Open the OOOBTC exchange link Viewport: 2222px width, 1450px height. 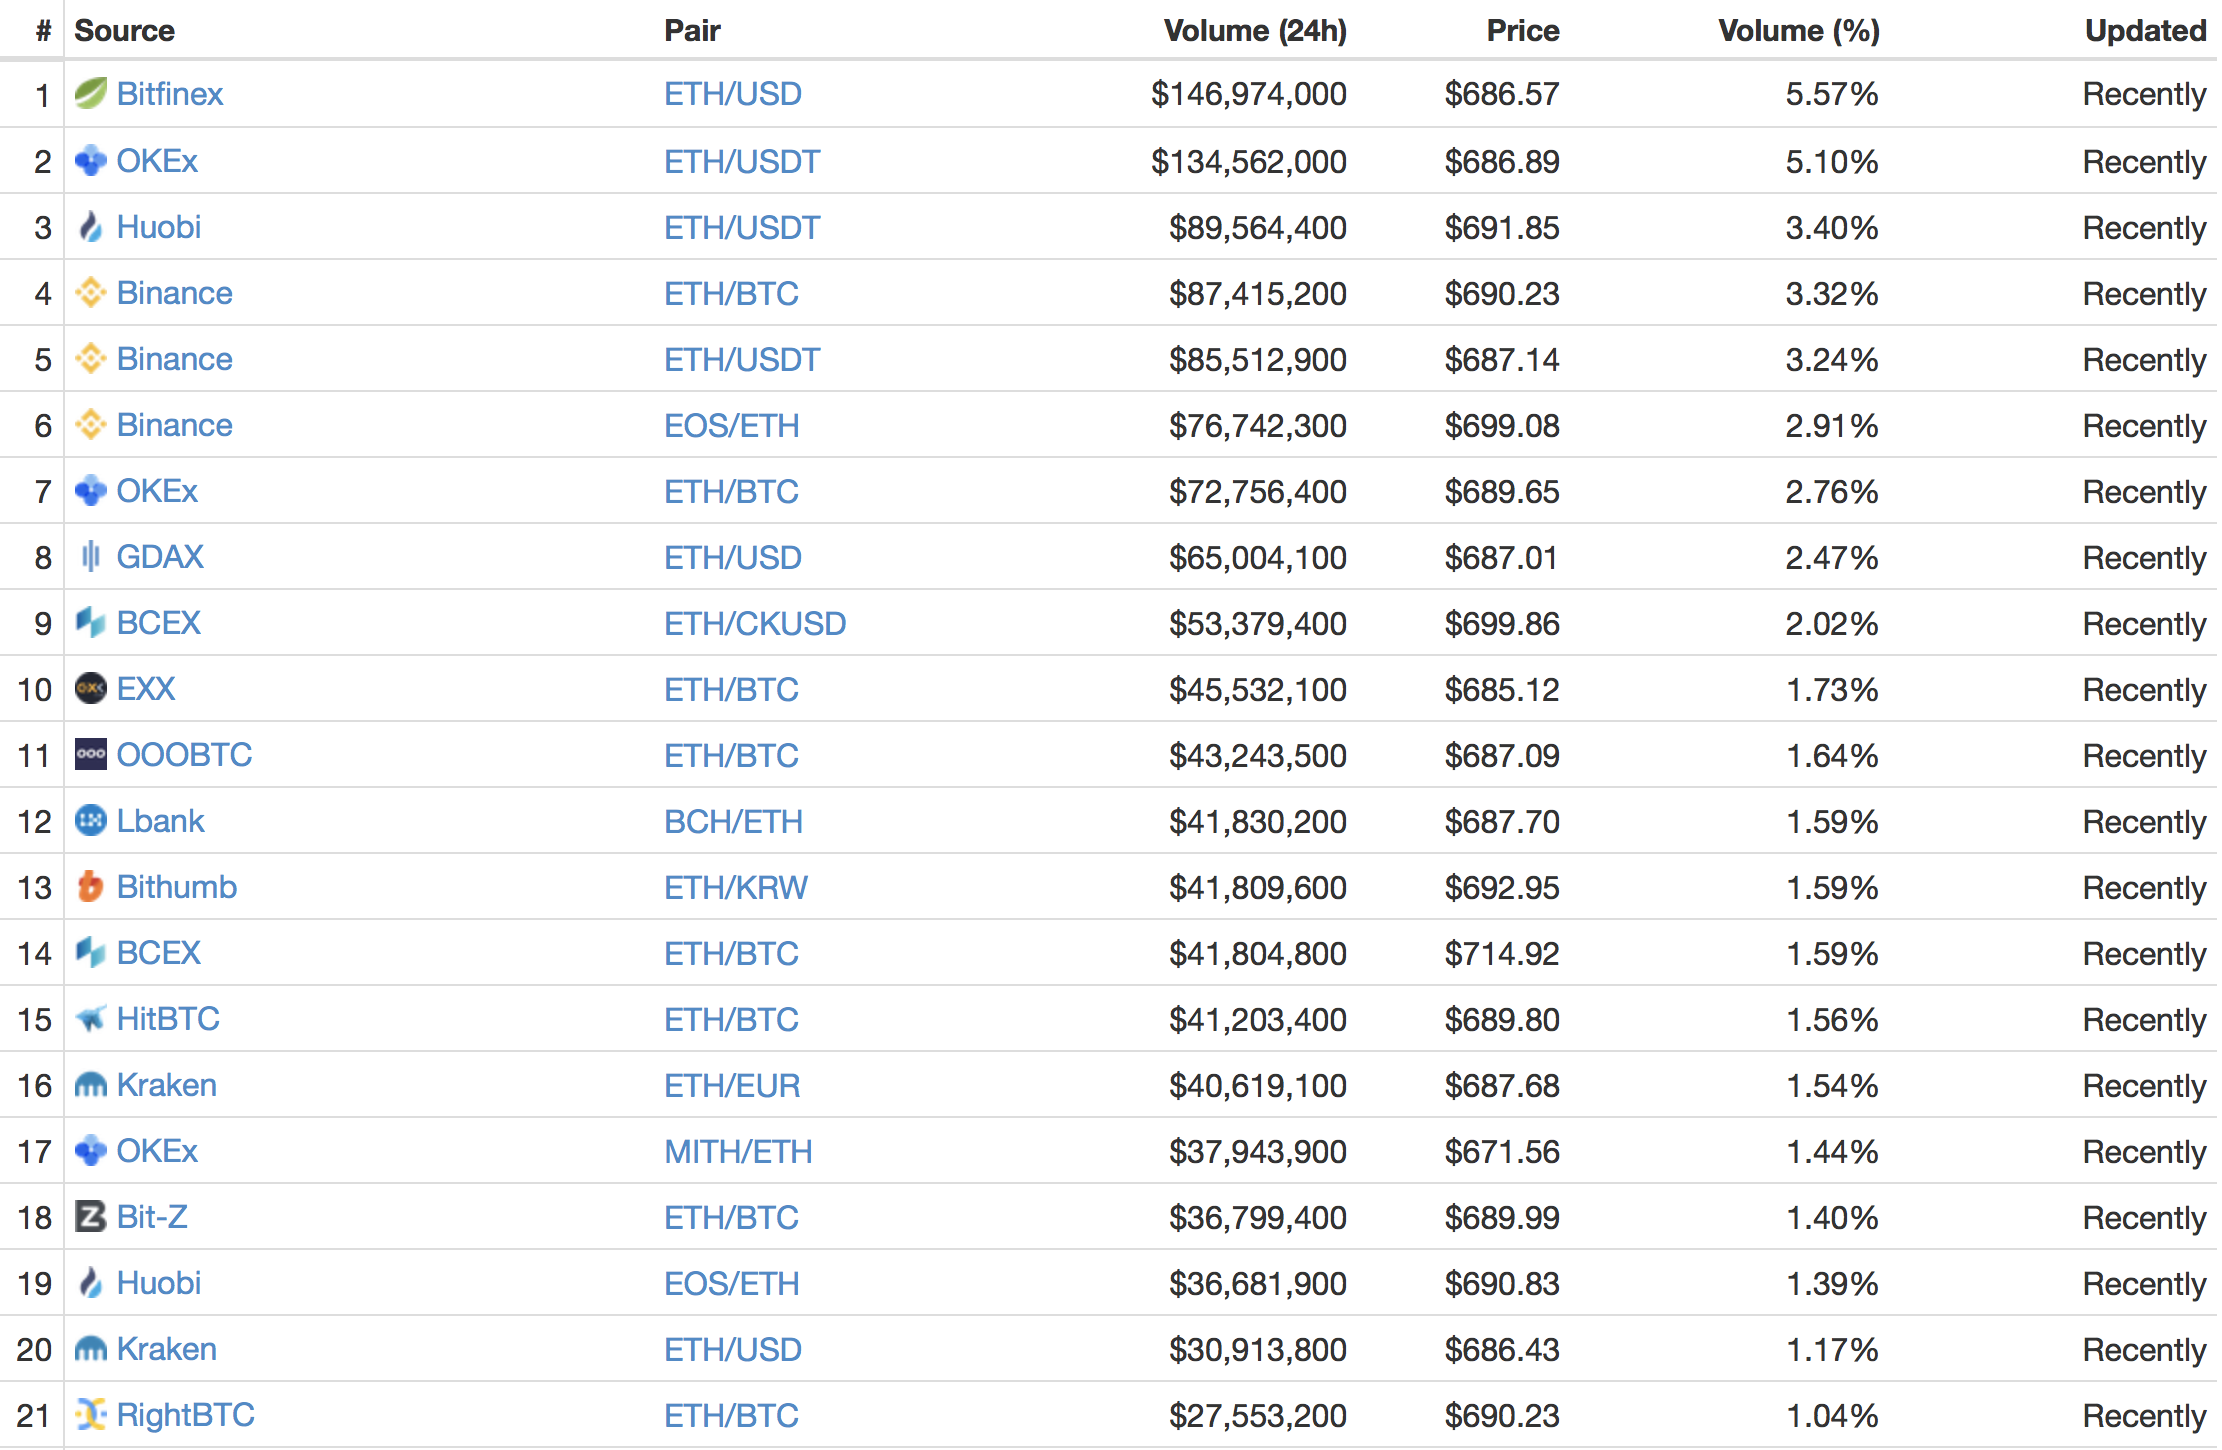click(x=185, y=754)
